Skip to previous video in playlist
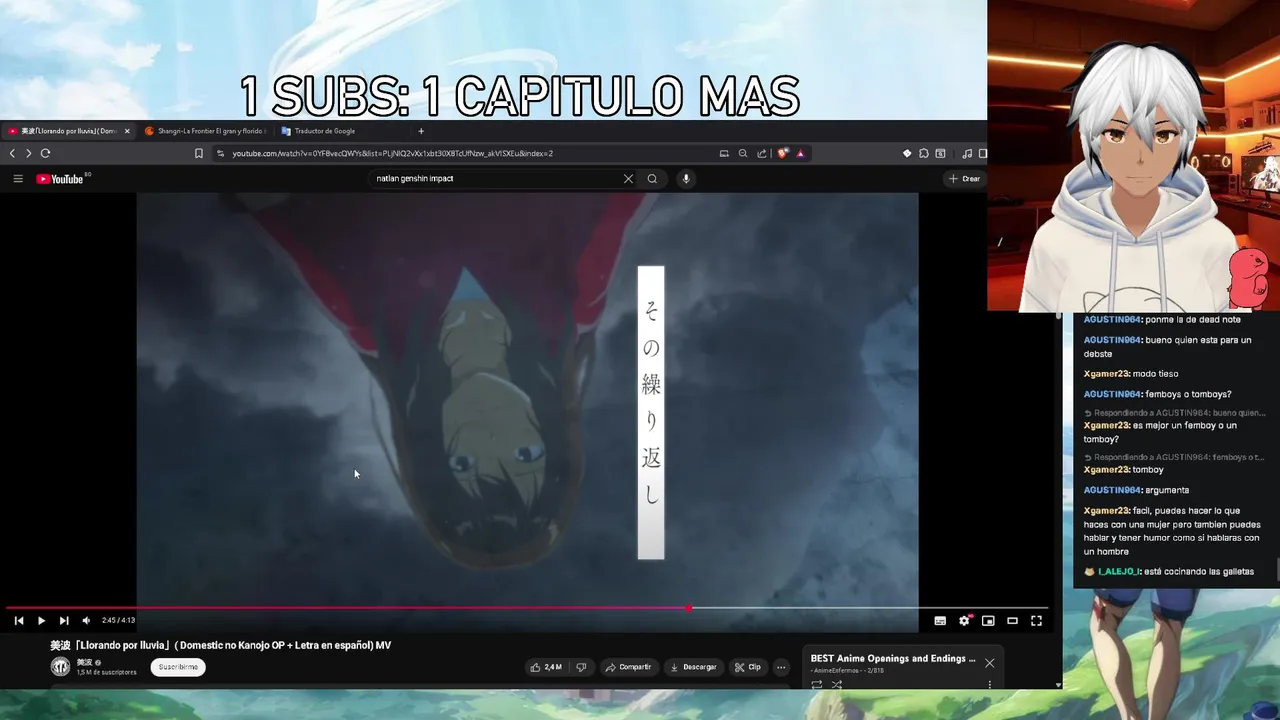This screenshot has width=1280, height=720. (x=18, y=621)
